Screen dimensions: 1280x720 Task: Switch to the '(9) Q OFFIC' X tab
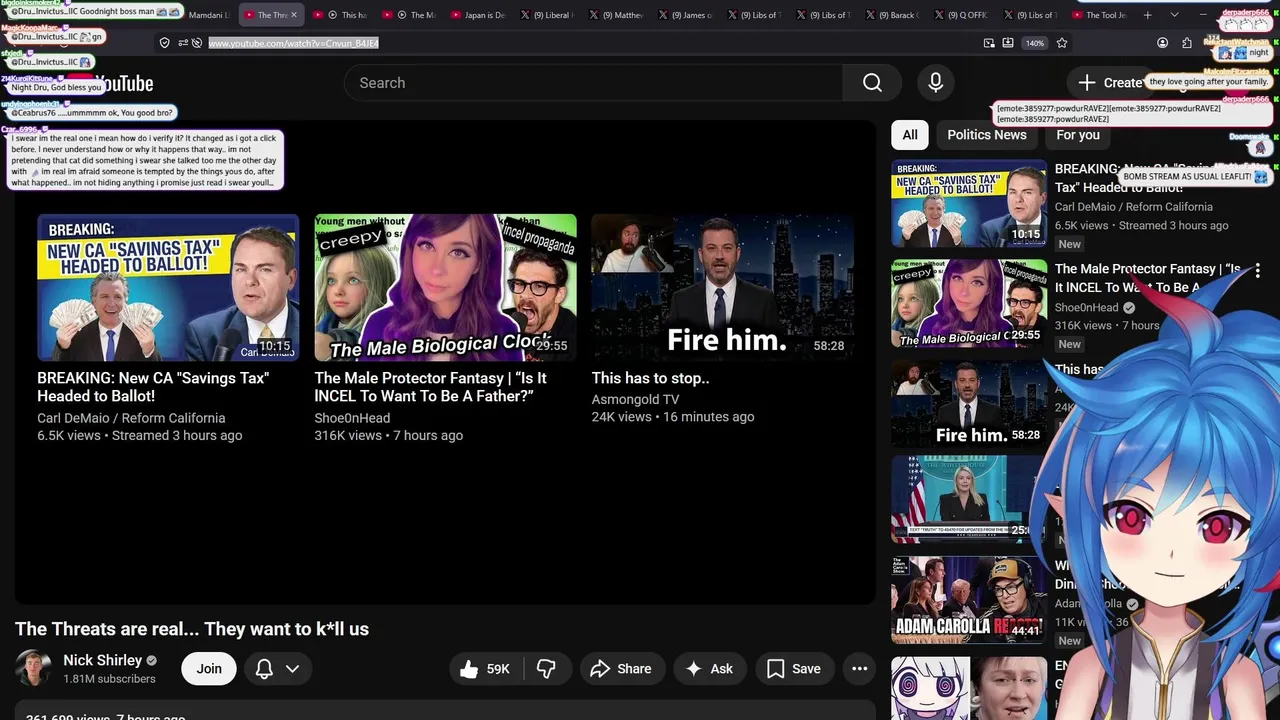click(x=960, y=15)
